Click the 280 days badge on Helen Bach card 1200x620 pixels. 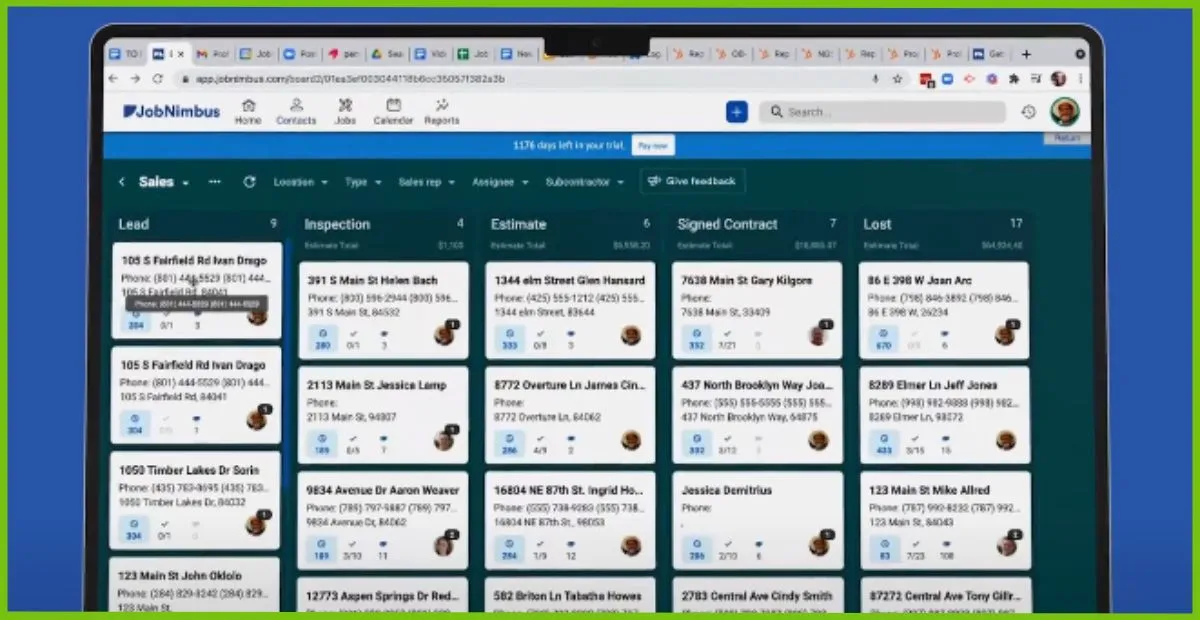tap(323, 339)
